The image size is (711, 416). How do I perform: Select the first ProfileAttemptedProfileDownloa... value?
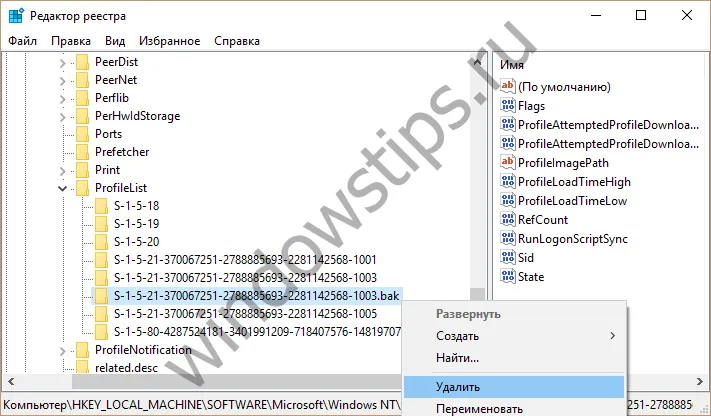(x=608, y=125)
